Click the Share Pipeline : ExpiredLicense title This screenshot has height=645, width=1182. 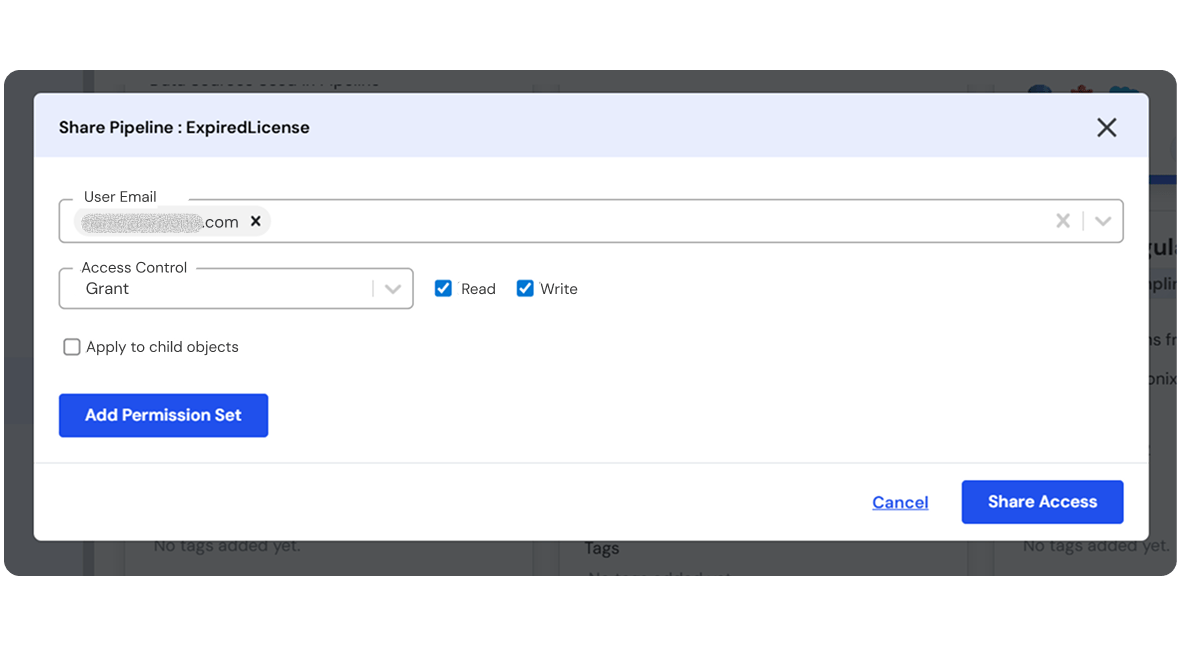point(184,127)
